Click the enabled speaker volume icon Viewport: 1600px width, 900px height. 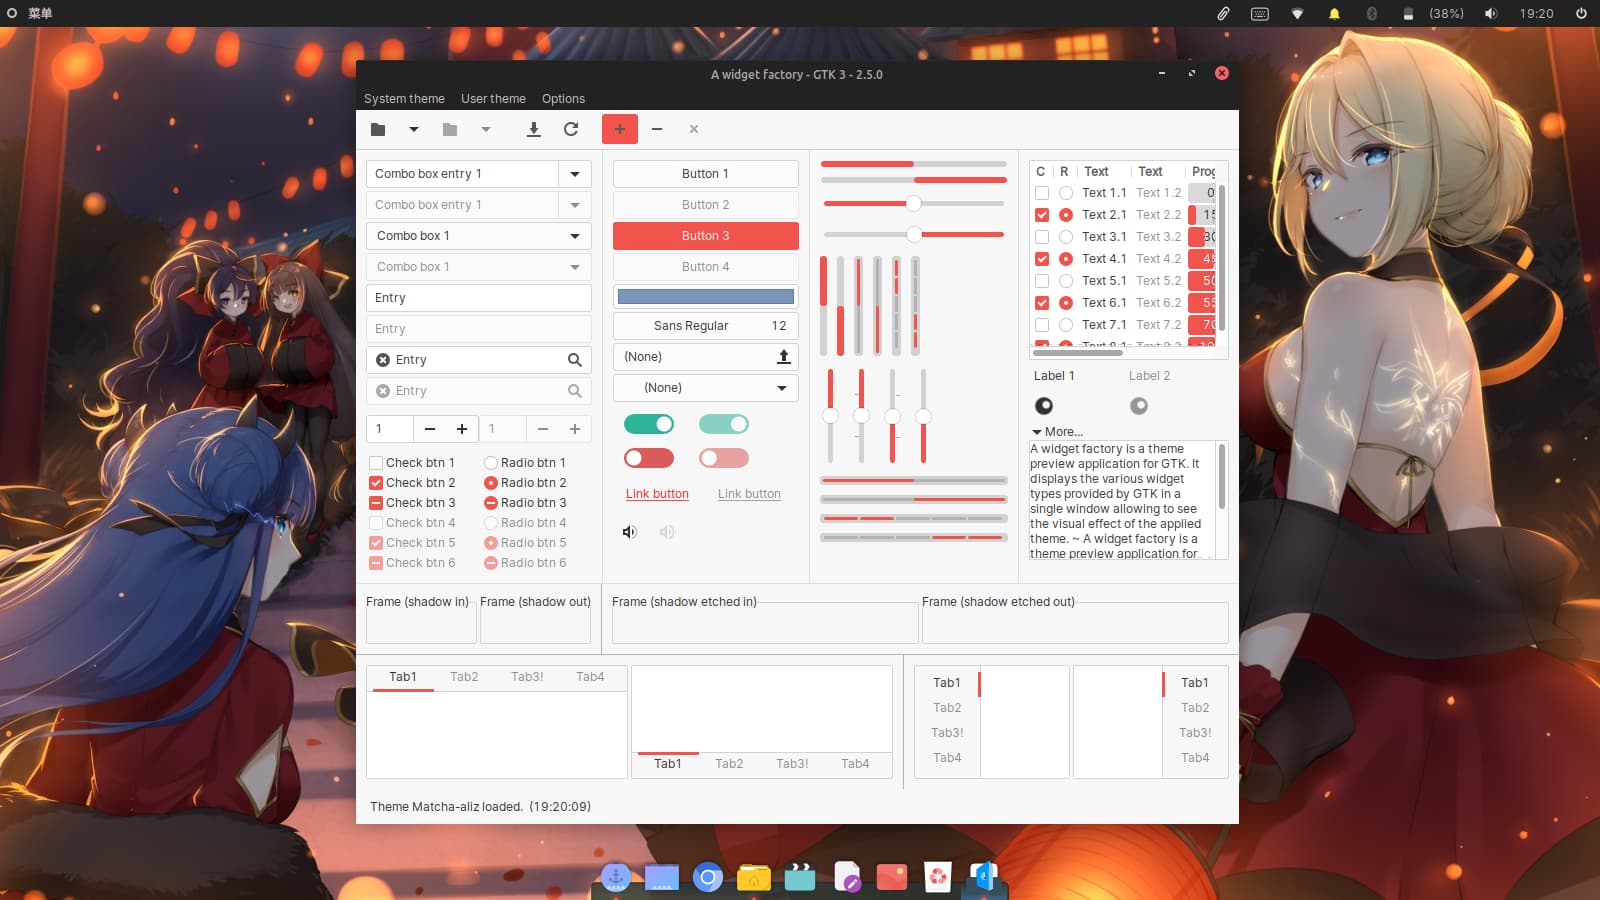pyautogui.click(x=629, y=532)
